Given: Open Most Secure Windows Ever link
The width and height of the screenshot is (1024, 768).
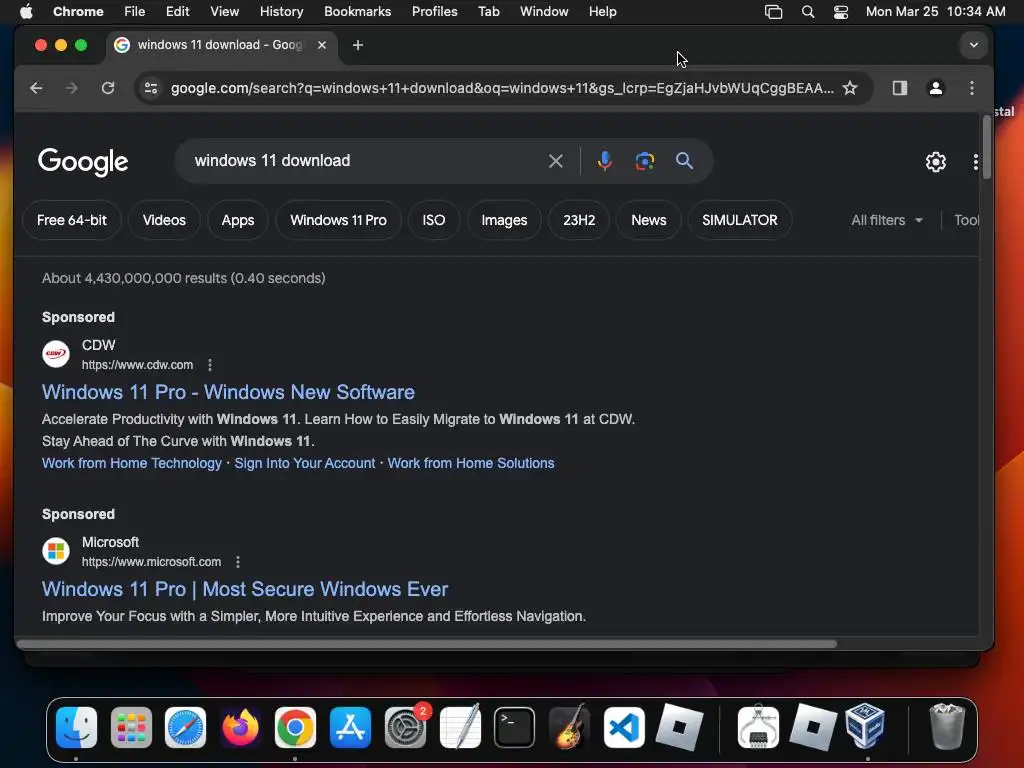Looking at the screenshot, I should pyautogui.click(x=245, y=589).
